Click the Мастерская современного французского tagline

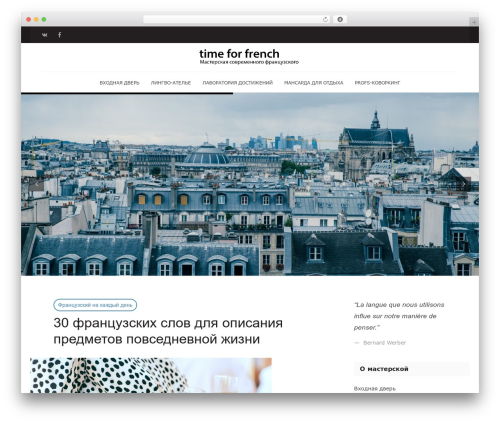point(249,62)
